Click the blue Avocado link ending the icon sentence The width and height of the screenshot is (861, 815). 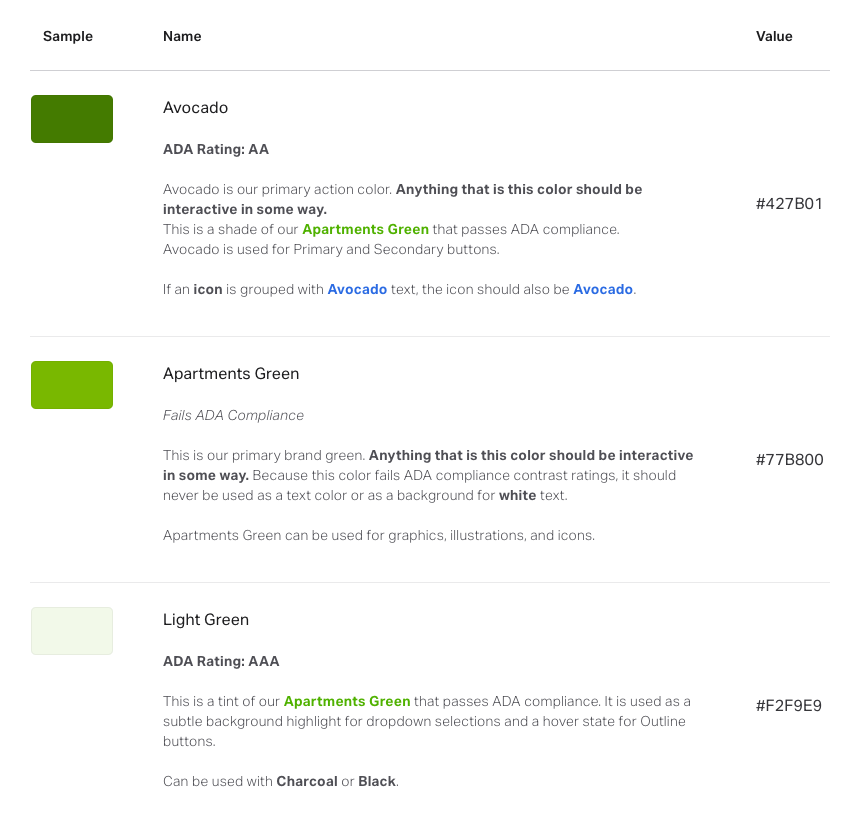point(603,289)
